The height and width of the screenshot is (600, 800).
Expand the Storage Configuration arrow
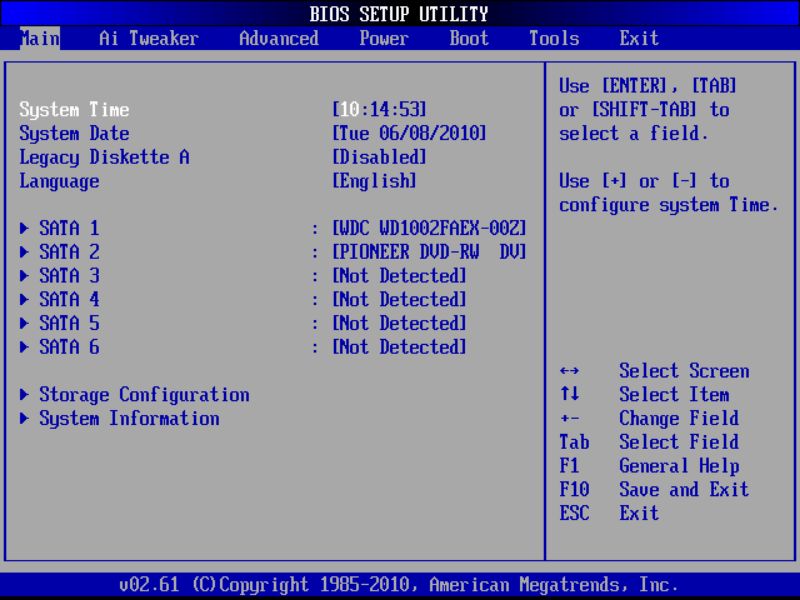click(x=24, y=394)
